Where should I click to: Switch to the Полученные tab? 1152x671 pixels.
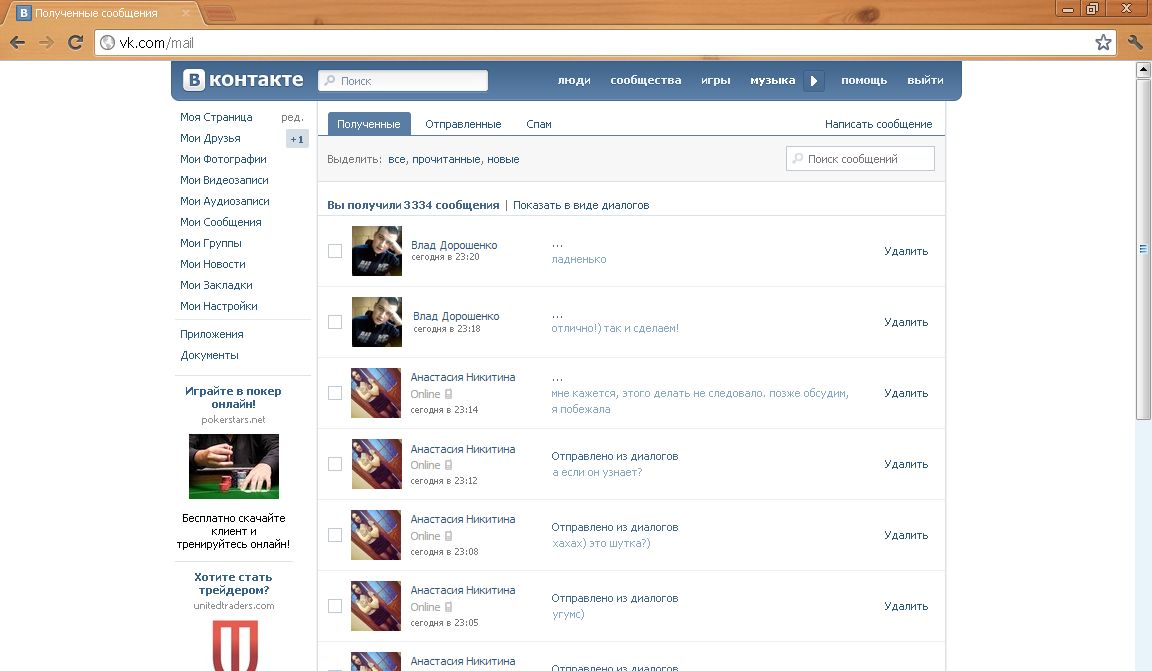[x=369, y=124]
